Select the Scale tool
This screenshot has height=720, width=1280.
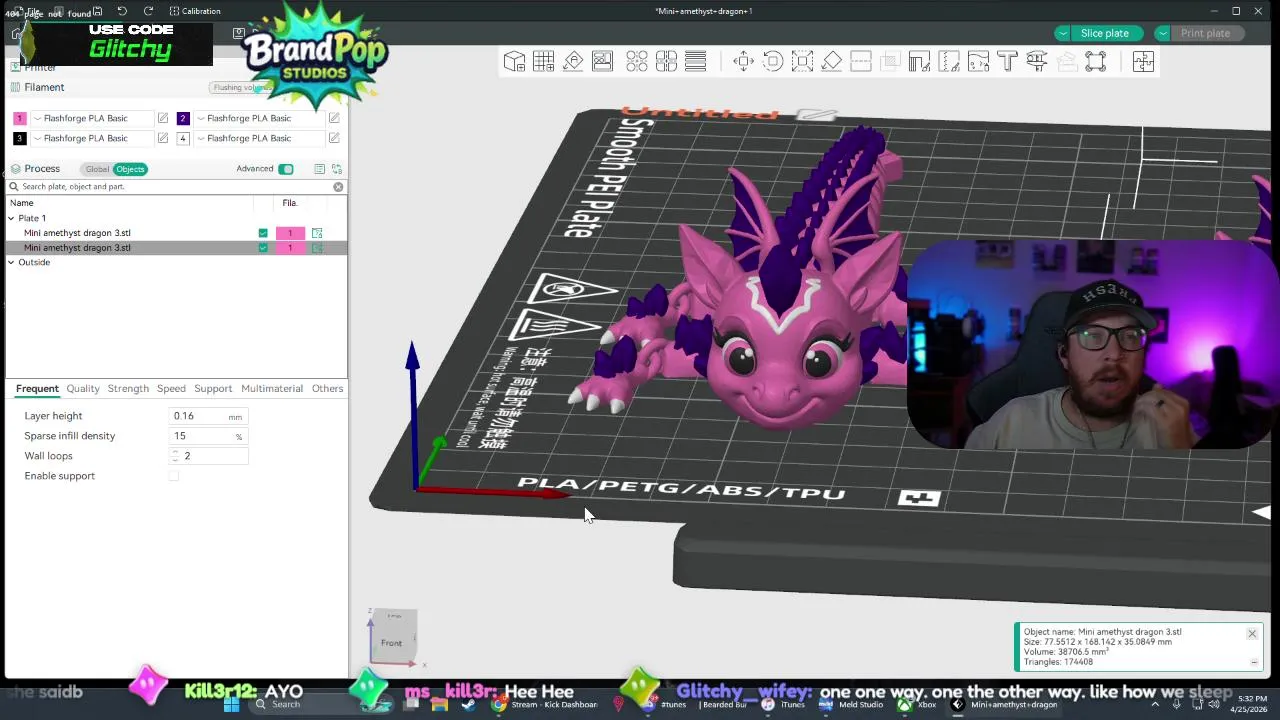point(802,62)
